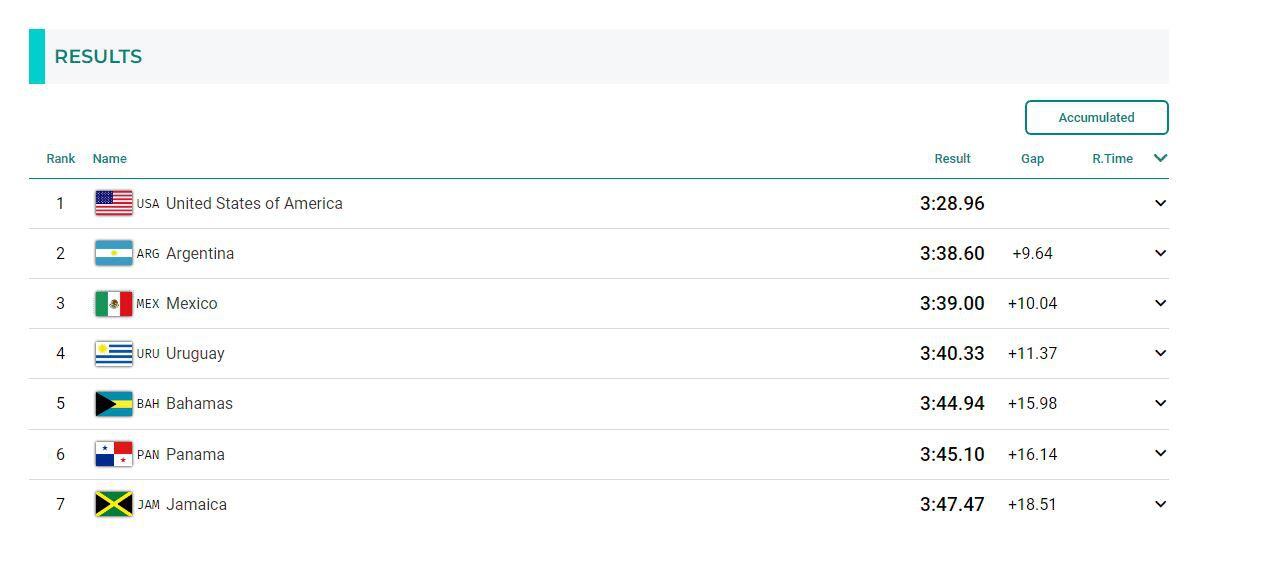Click the Bahamas flag icon
The image size is (1287, 576).
(113, 403)
